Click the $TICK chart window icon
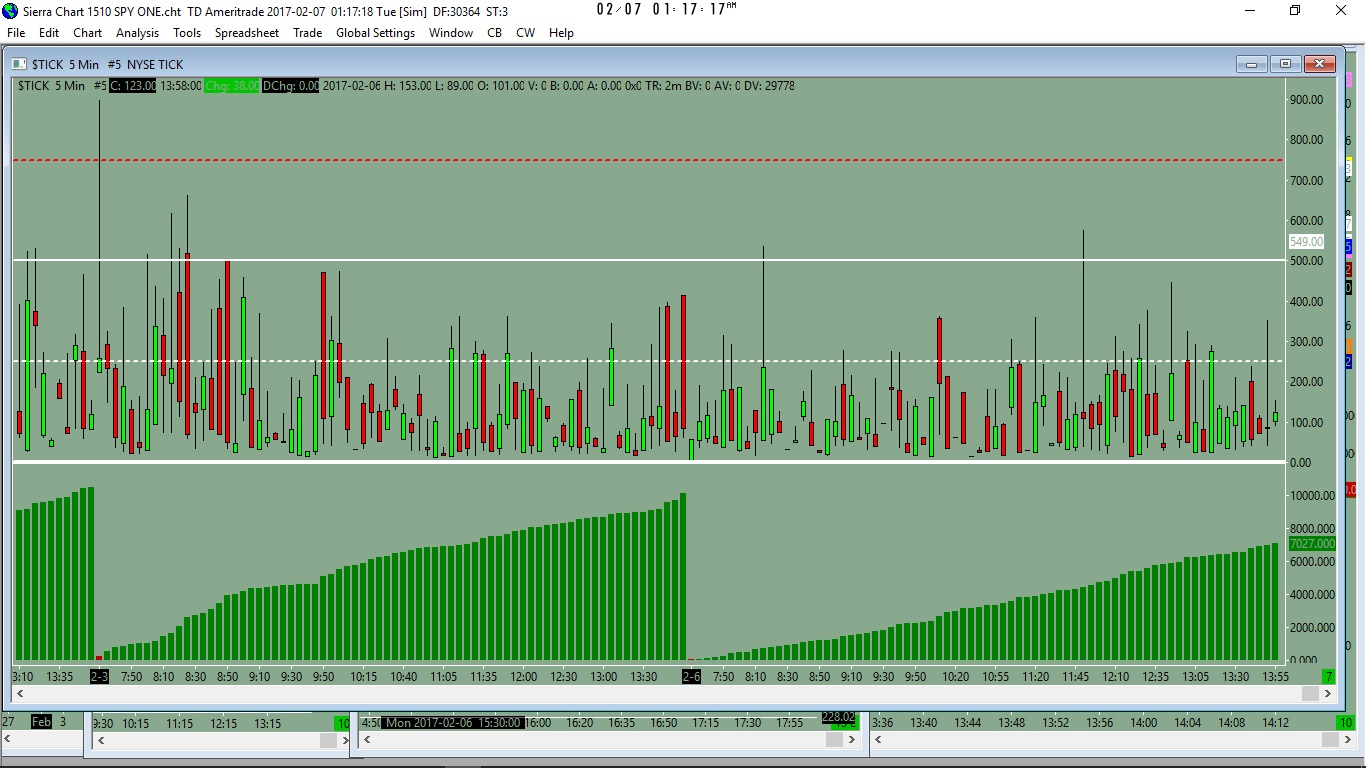This screenshot has height=768, width=1366. pos(20,64)
